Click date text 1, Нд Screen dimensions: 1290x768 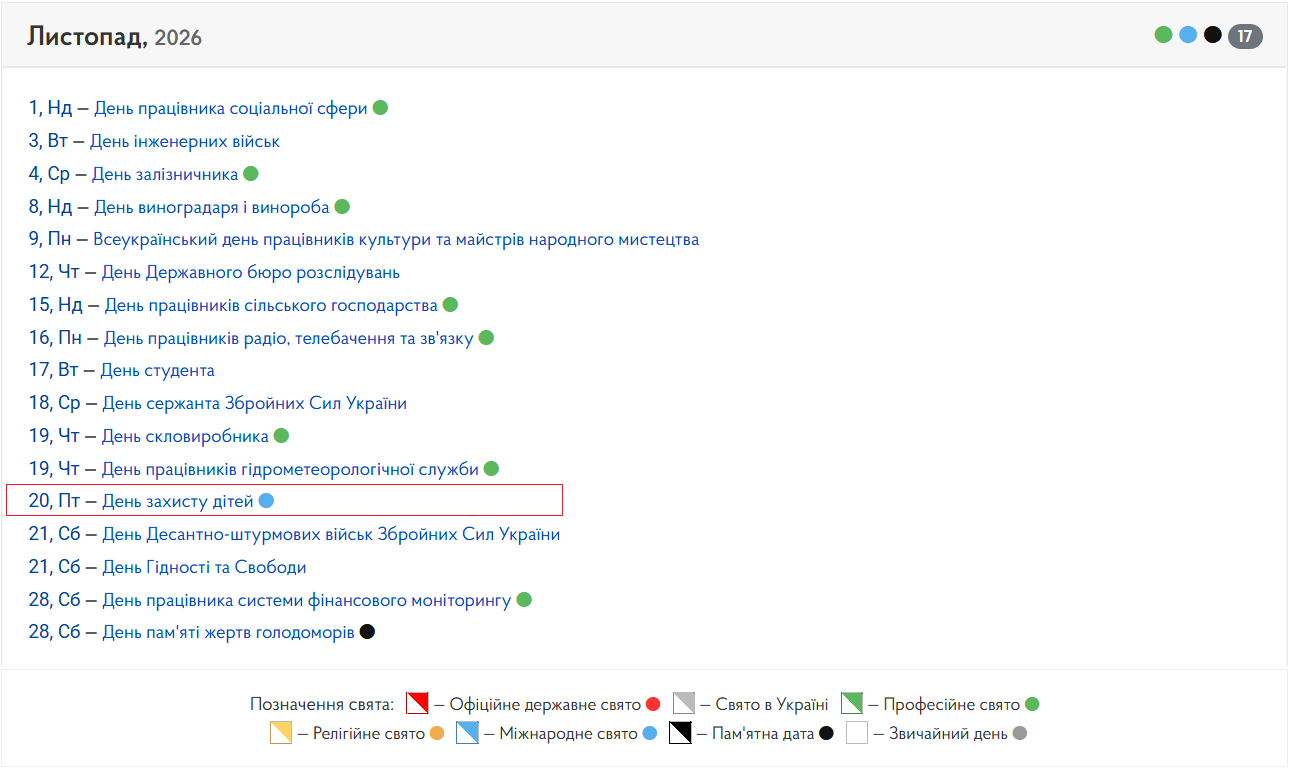coord(50,108)
